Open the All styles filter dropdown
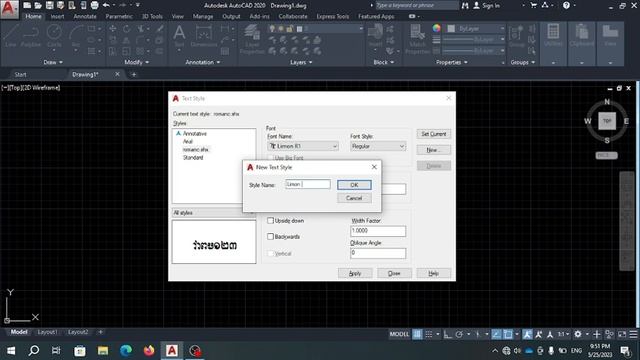The height and width of the screenshot is (360, 640). [213, 213]
